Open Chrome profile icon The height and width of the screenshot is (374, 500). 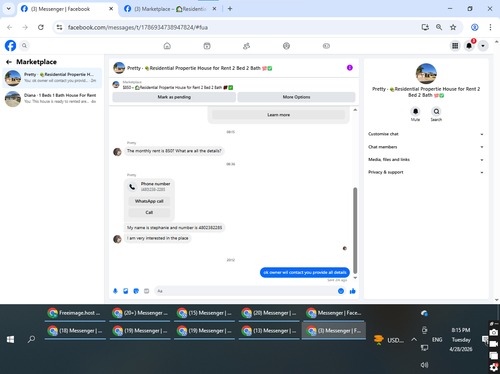(475, 27)
